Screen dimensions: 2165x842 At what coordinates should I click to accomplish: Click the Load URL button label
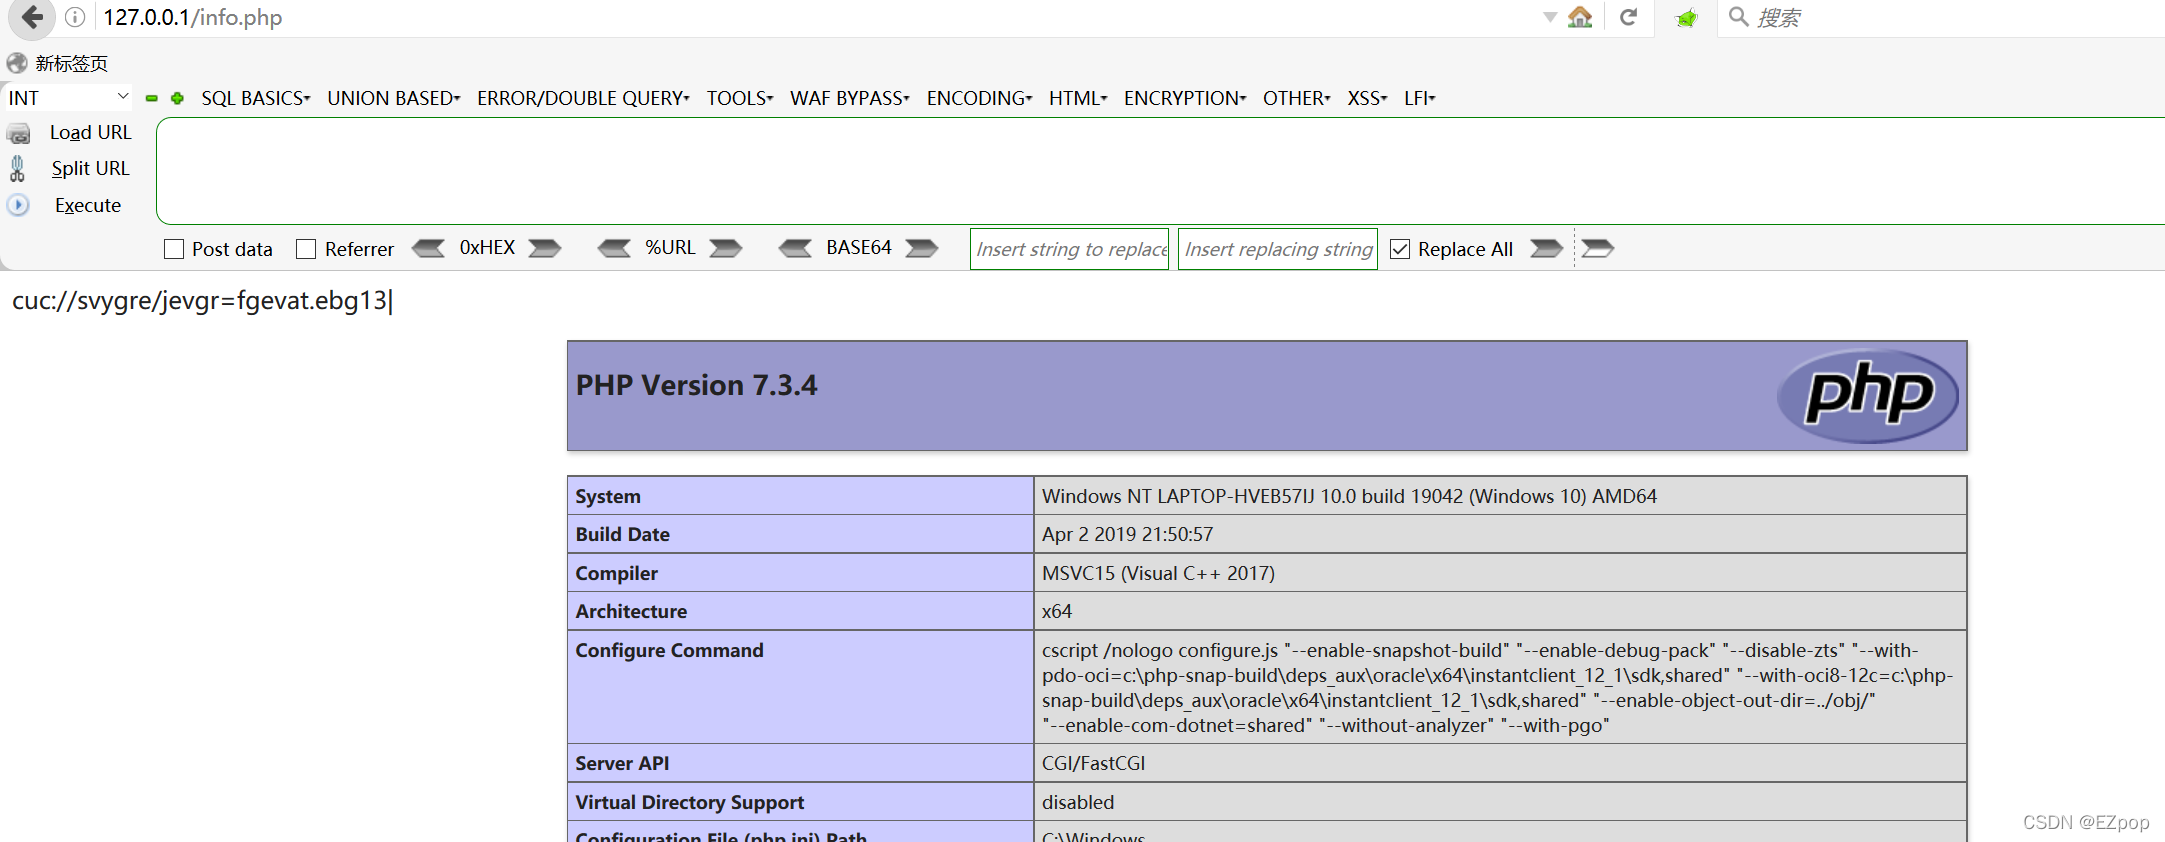click(x=90, y=132)
